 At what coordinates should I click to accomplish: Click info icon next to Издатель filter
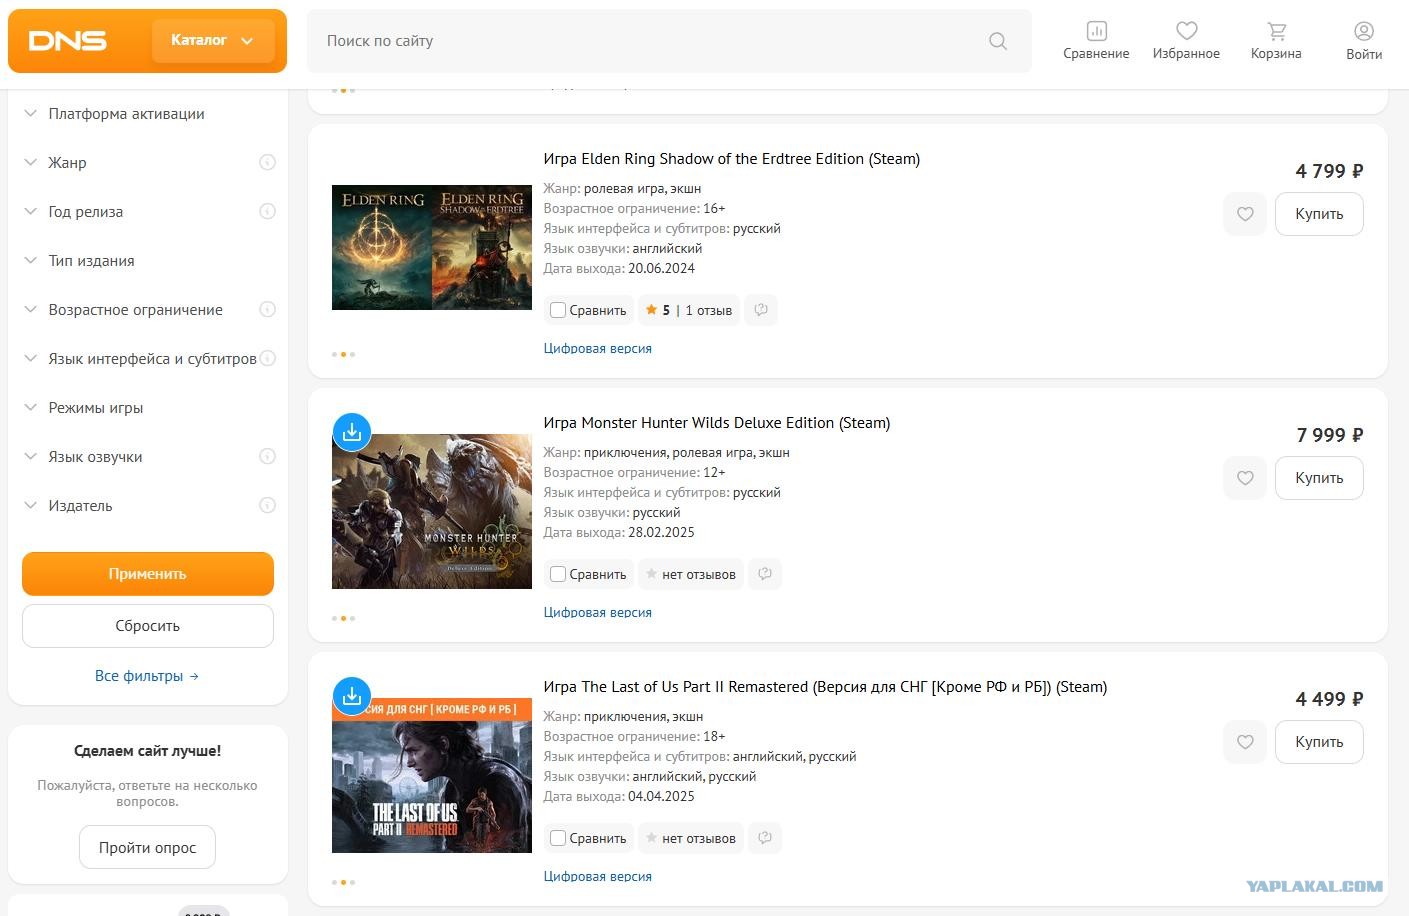(x=267, y=505)
